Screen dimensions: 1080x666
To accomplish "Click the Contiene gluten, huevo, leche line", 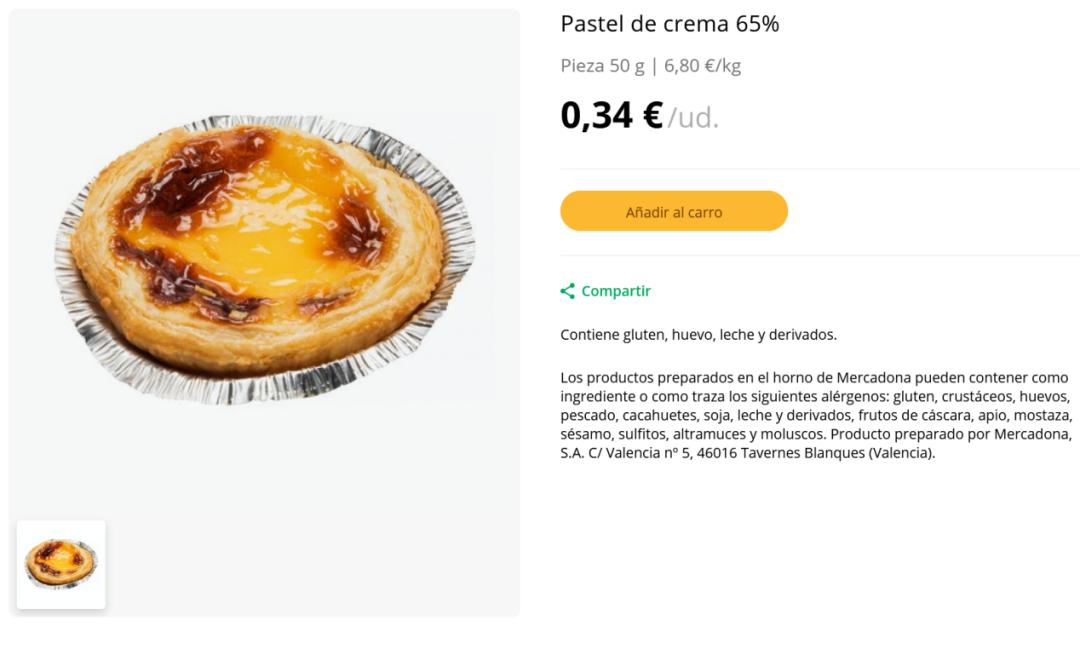I will pos(698,335).
